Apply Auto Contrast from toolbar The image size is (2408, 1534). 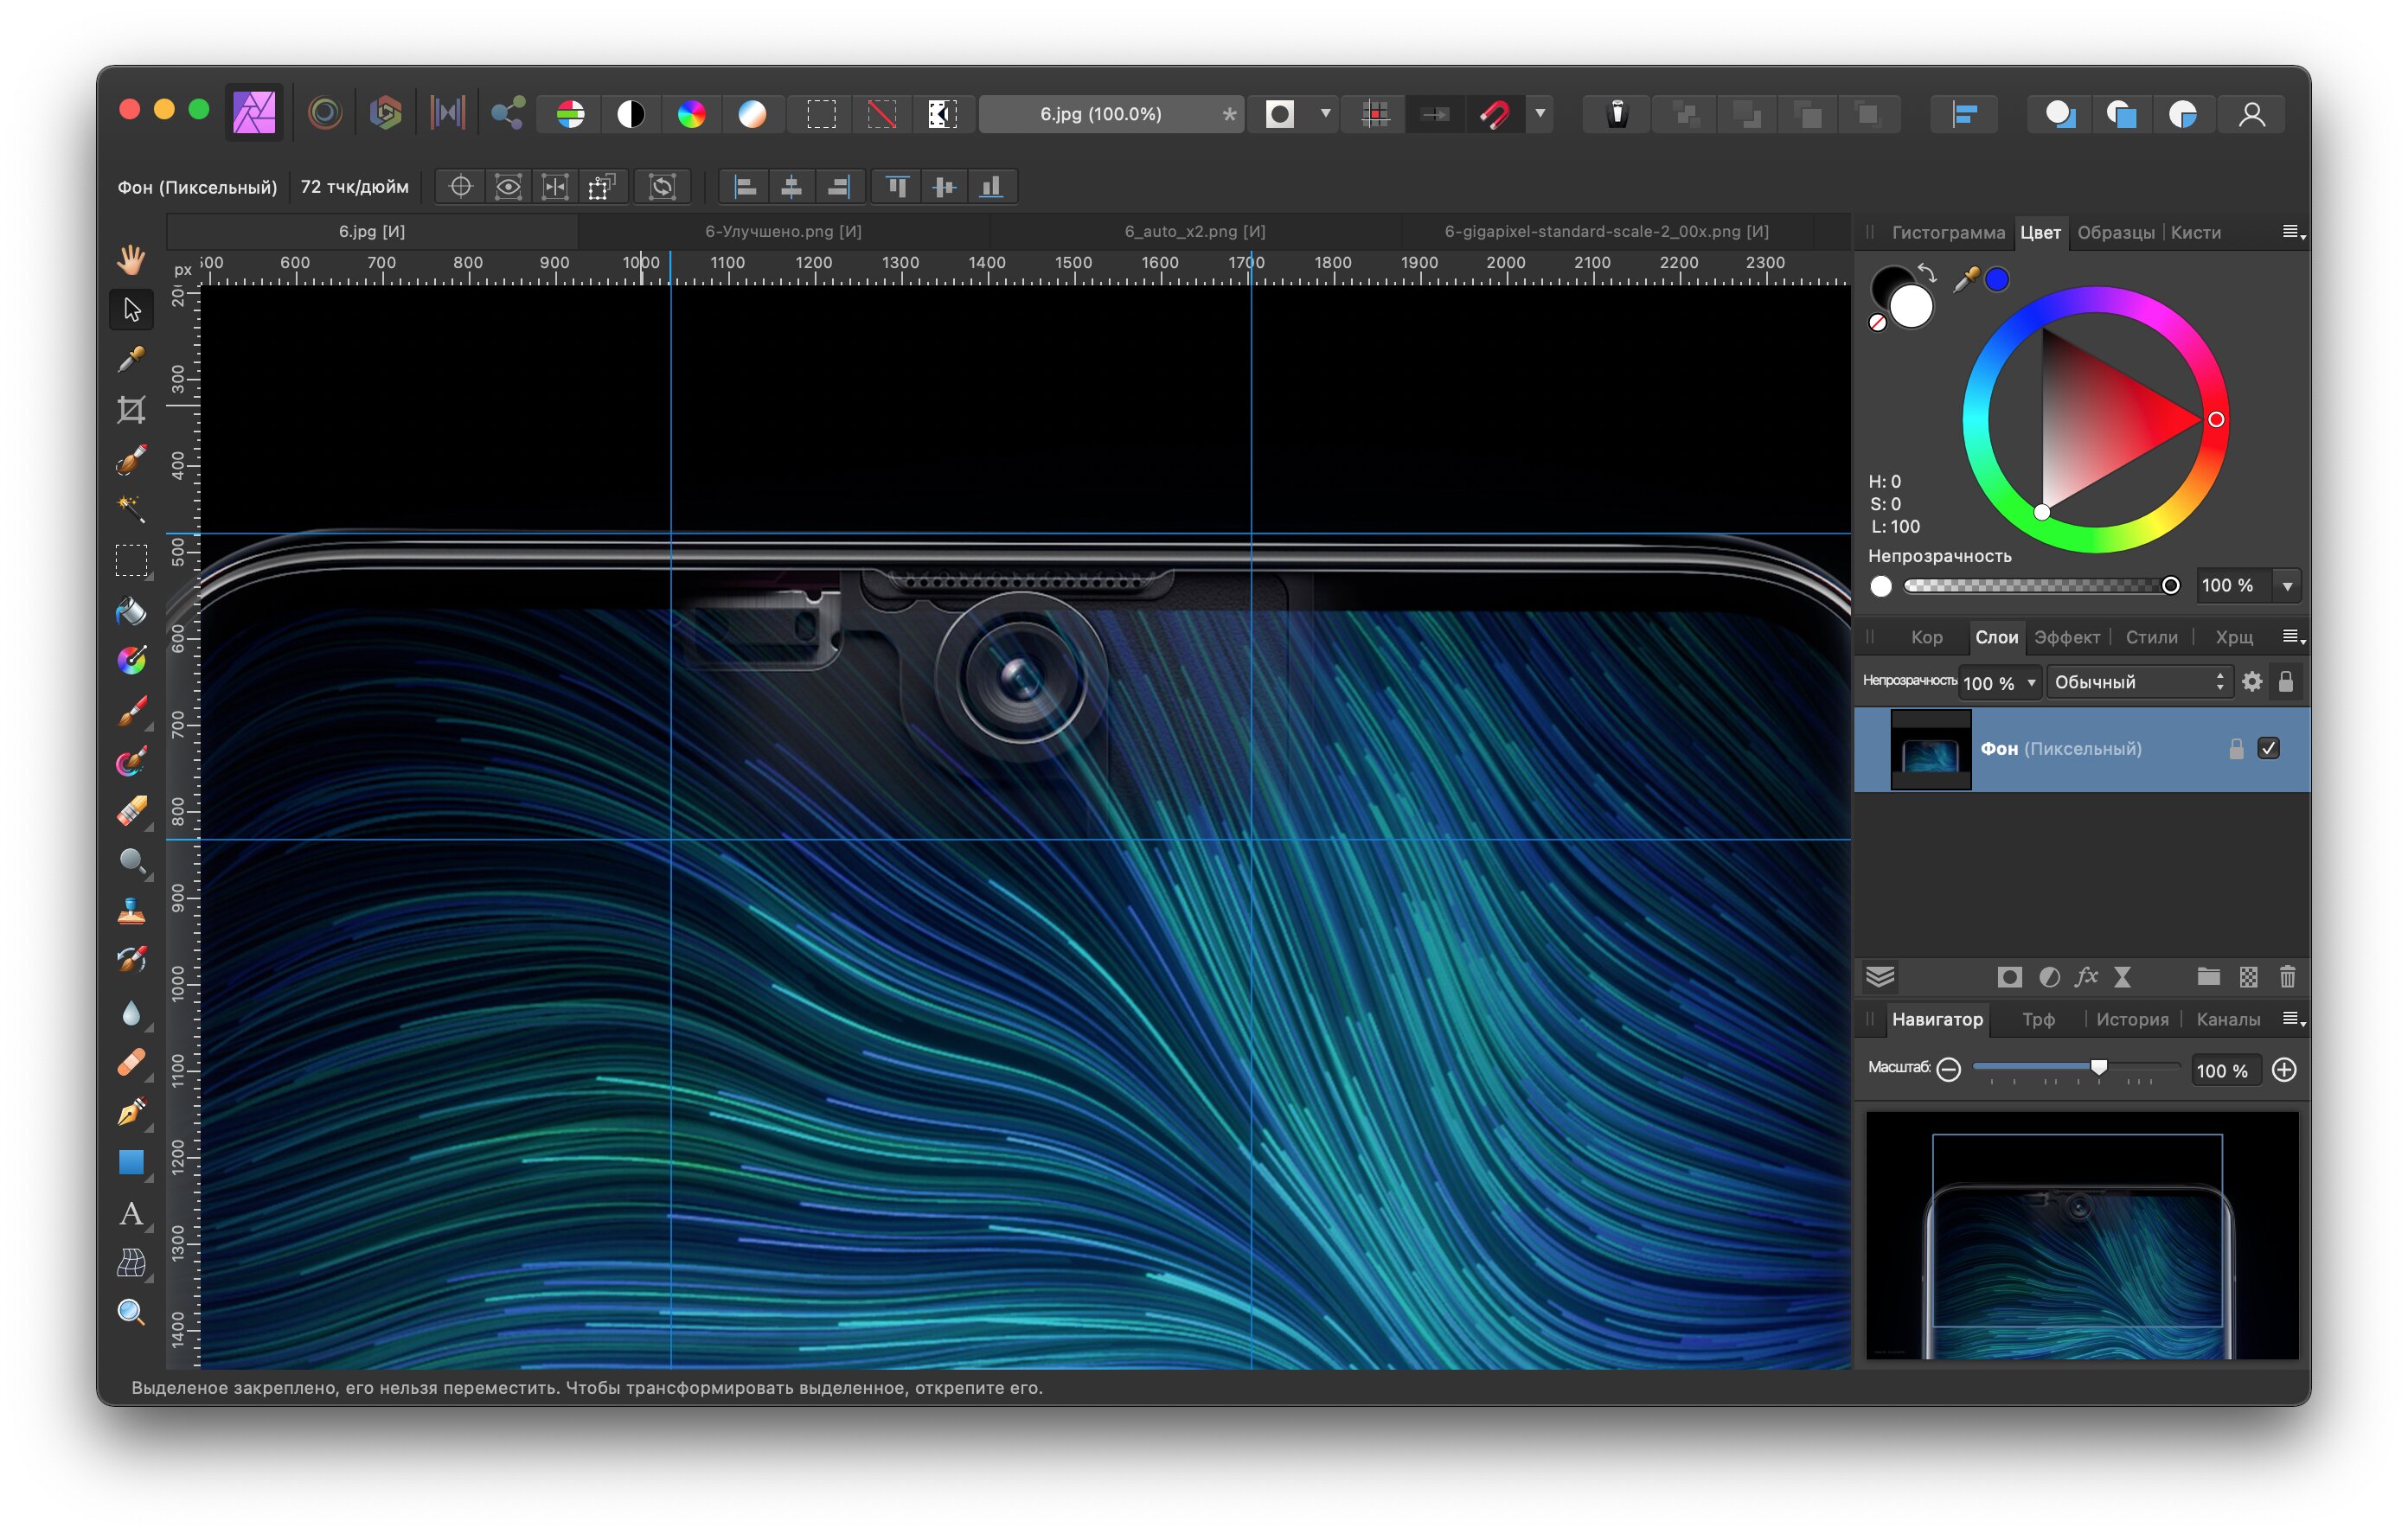pos(631,114)
